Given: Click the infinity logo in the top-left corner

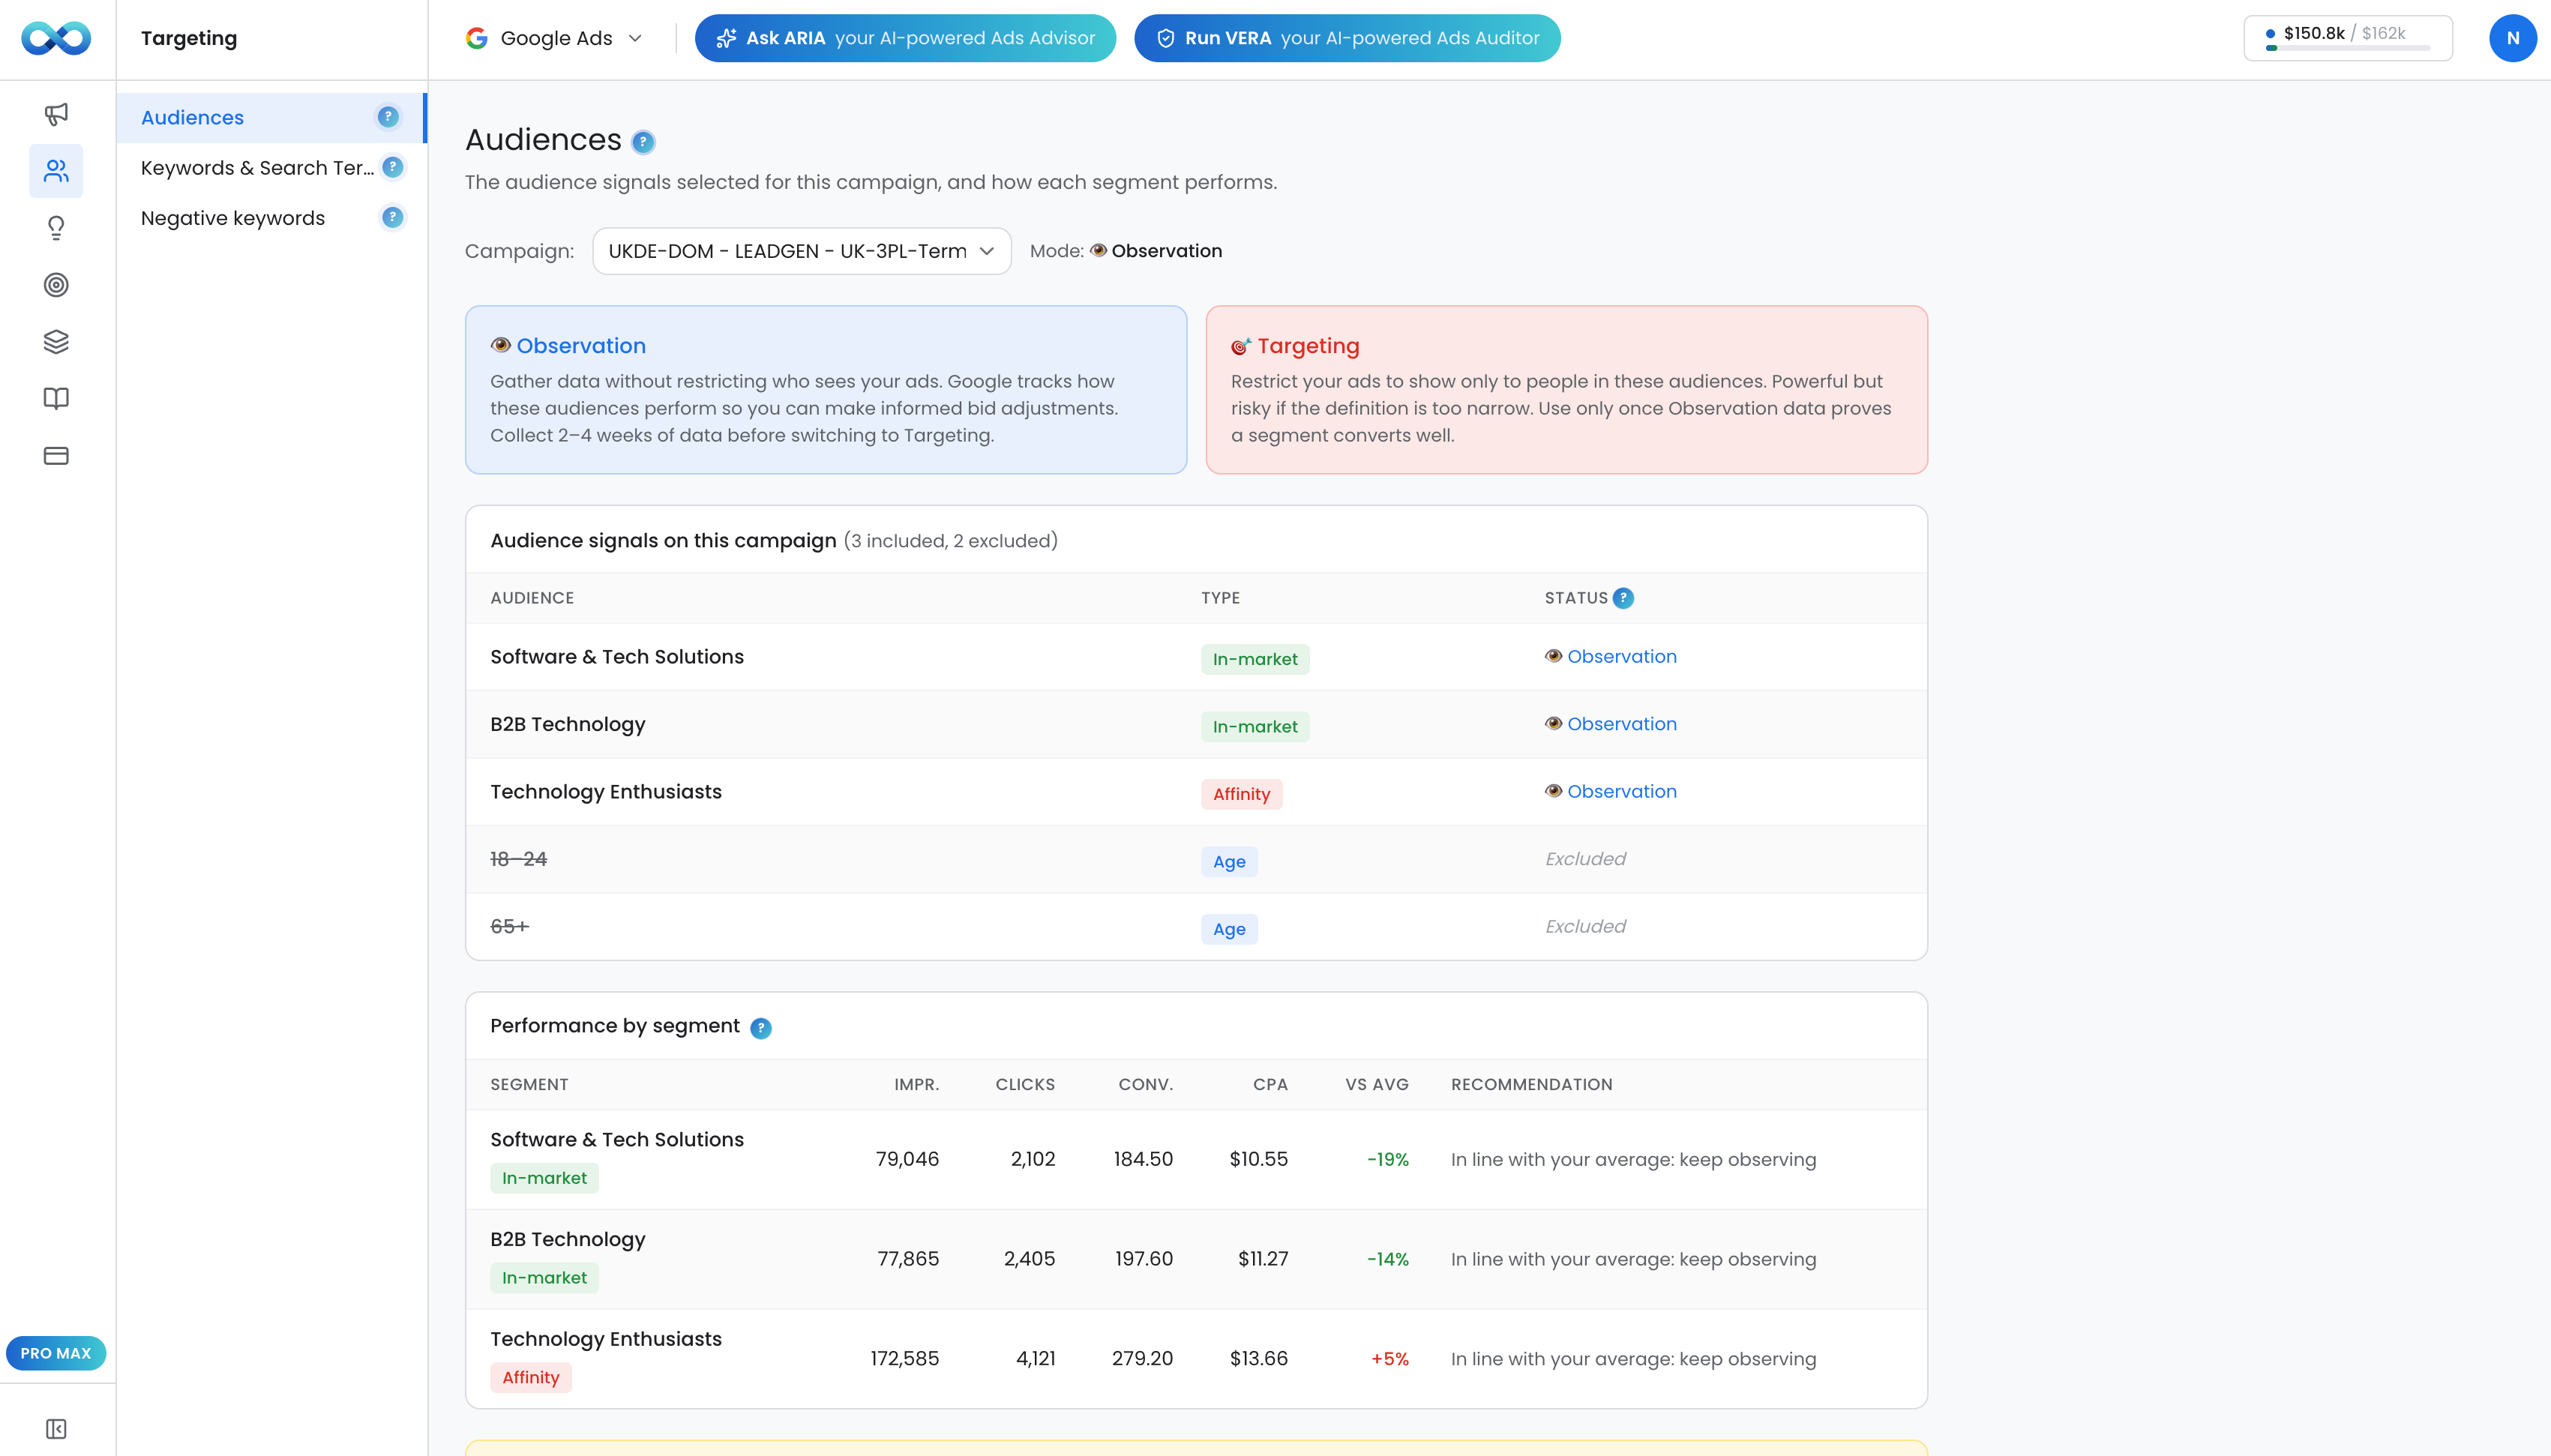Looking at the screenshot, I should pos(56,38).
